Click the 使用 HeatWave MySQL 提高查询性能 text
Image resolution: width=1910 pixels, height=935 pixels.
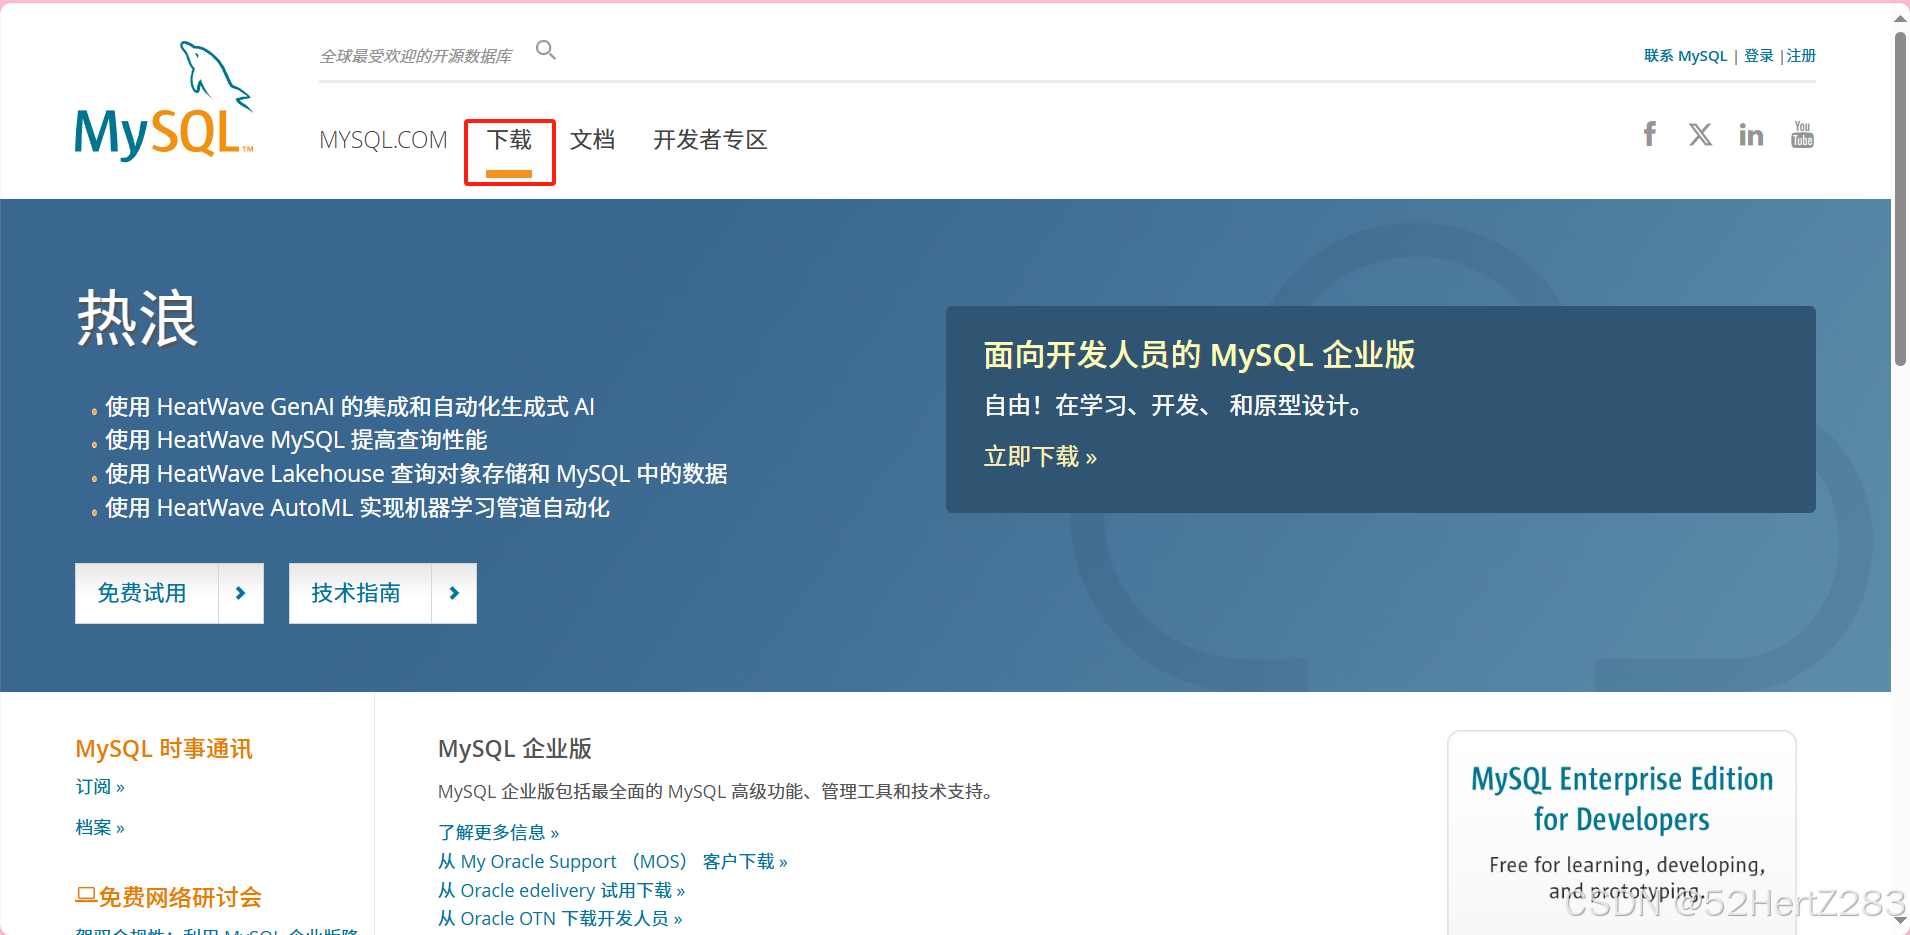coord(296,440)
